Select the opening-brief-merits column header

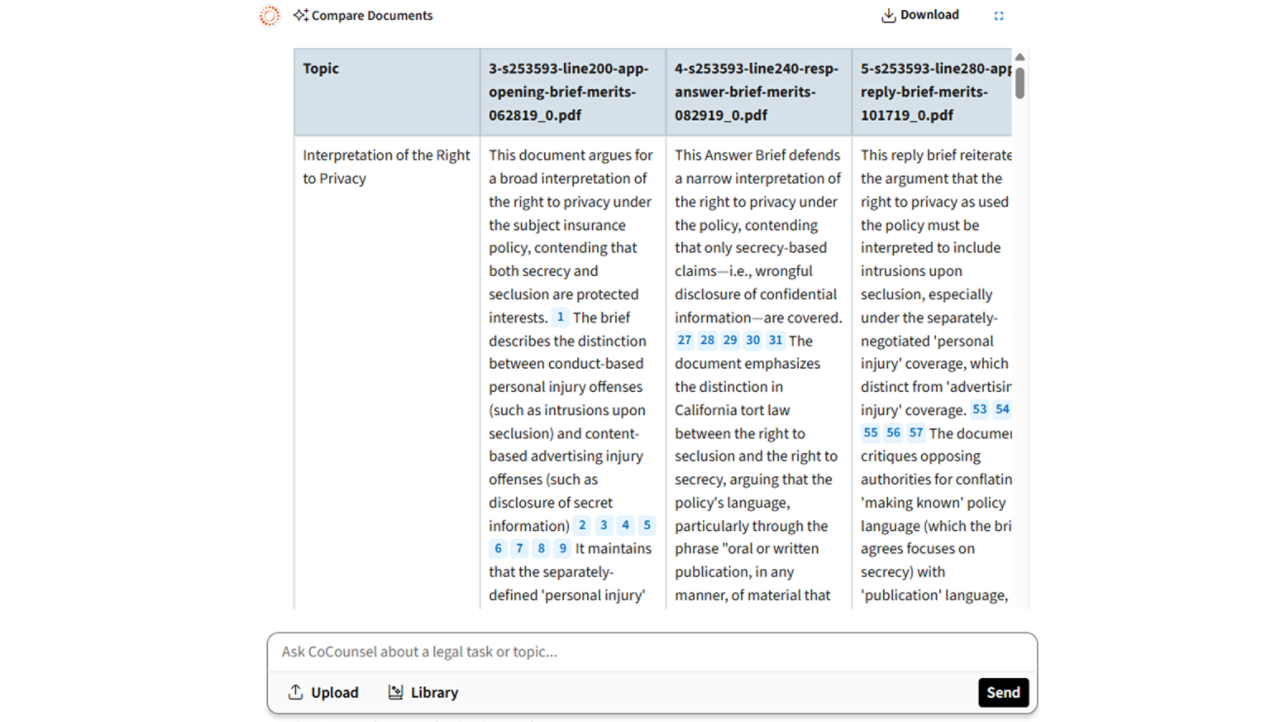pos(572,91)
